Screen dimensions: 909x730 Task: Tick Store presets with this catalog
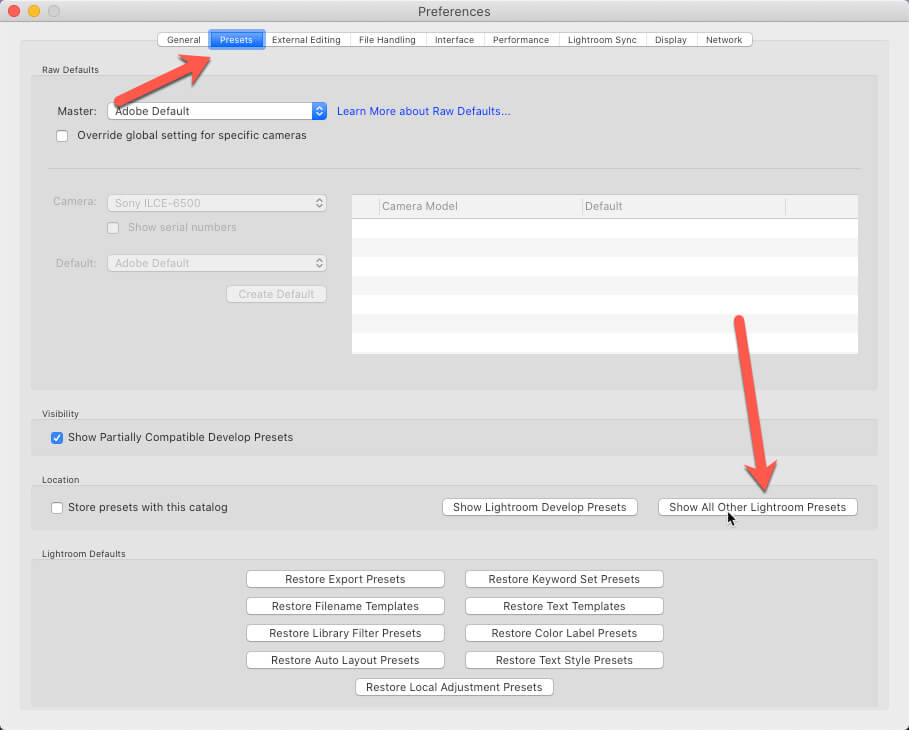(x=57, y=507)
